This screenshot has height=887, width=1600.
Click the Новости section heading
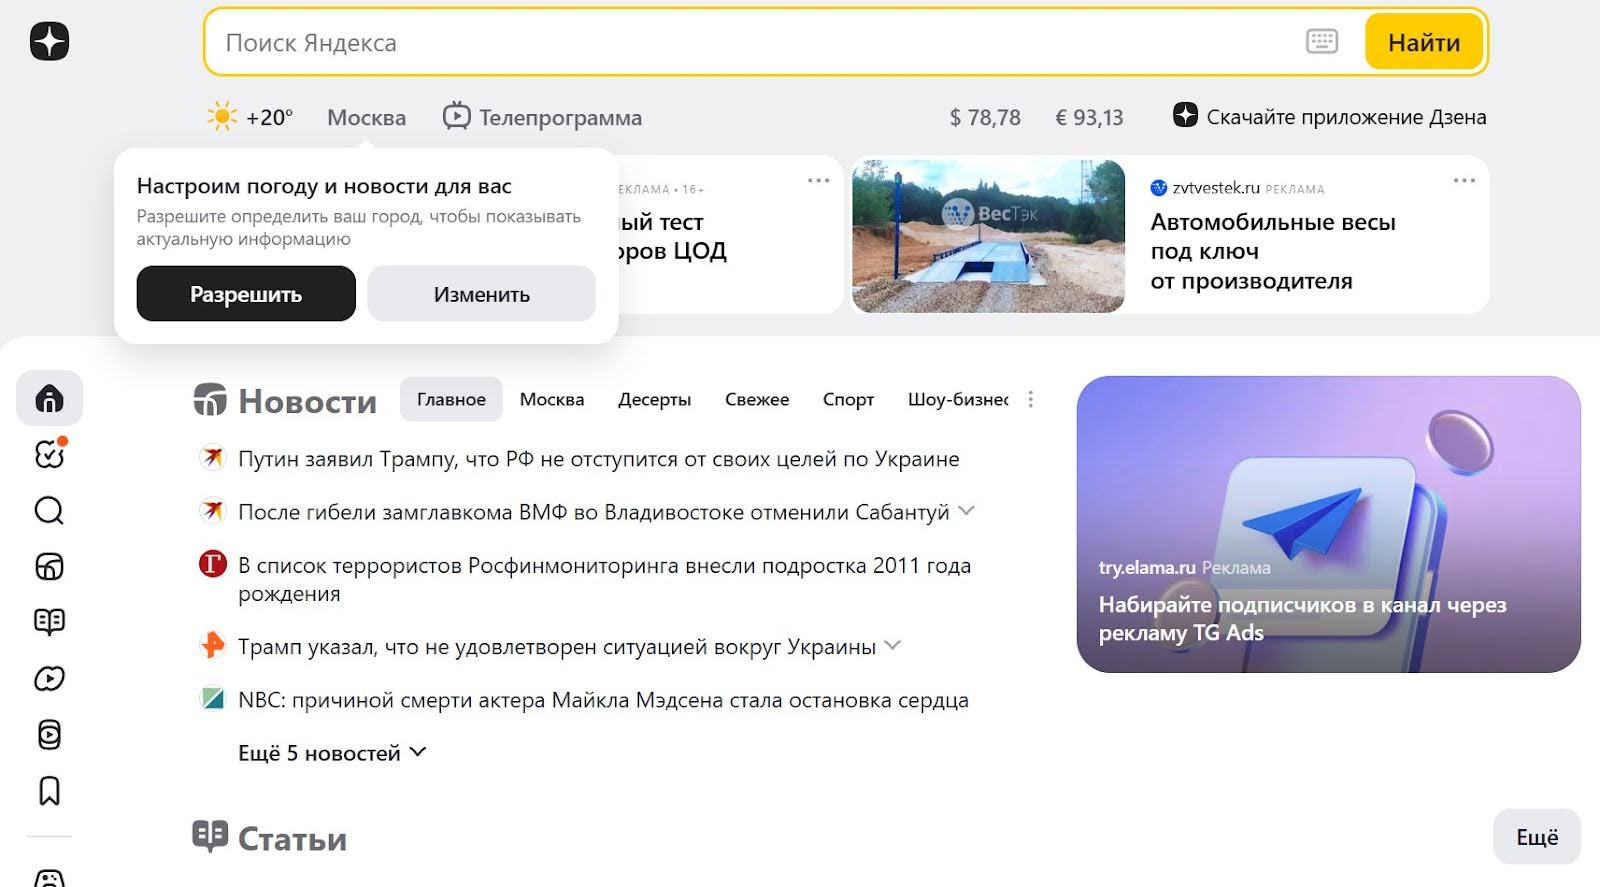coord(307,401)
